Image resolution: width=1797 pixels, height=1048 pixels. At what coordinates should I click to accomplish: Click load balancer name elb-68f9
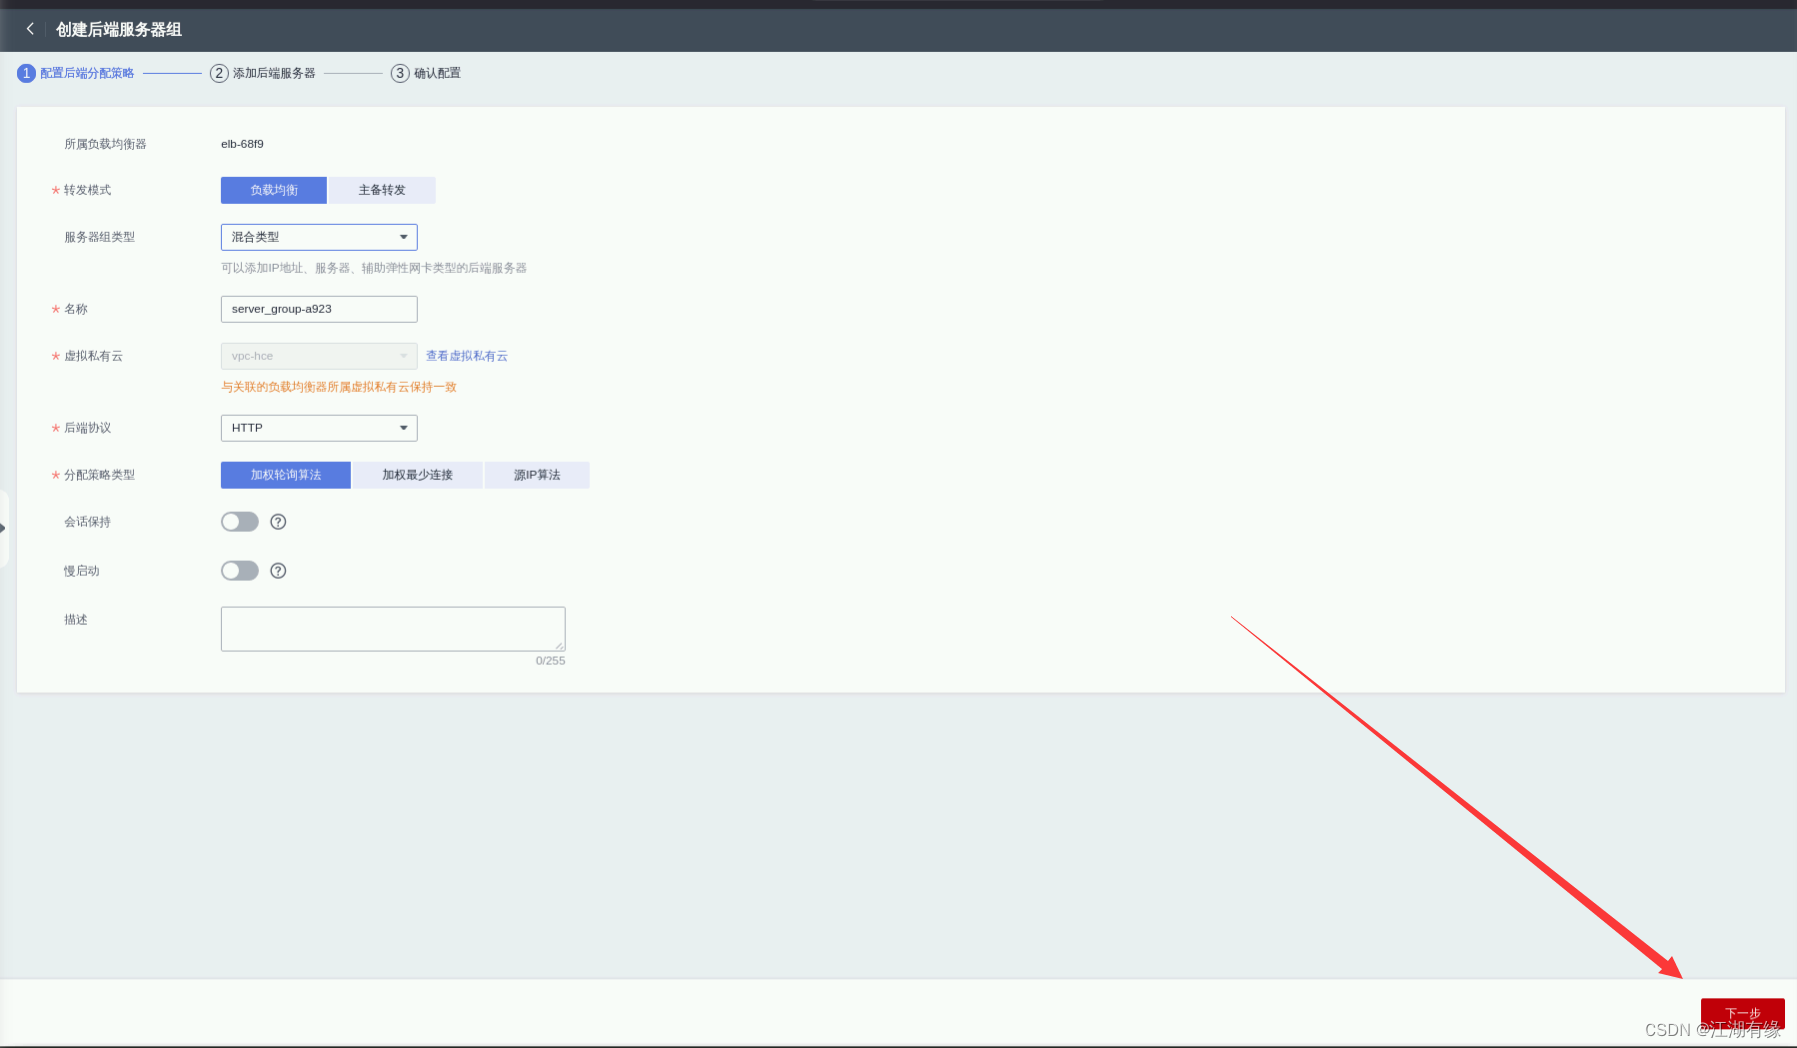pos(242,144)
